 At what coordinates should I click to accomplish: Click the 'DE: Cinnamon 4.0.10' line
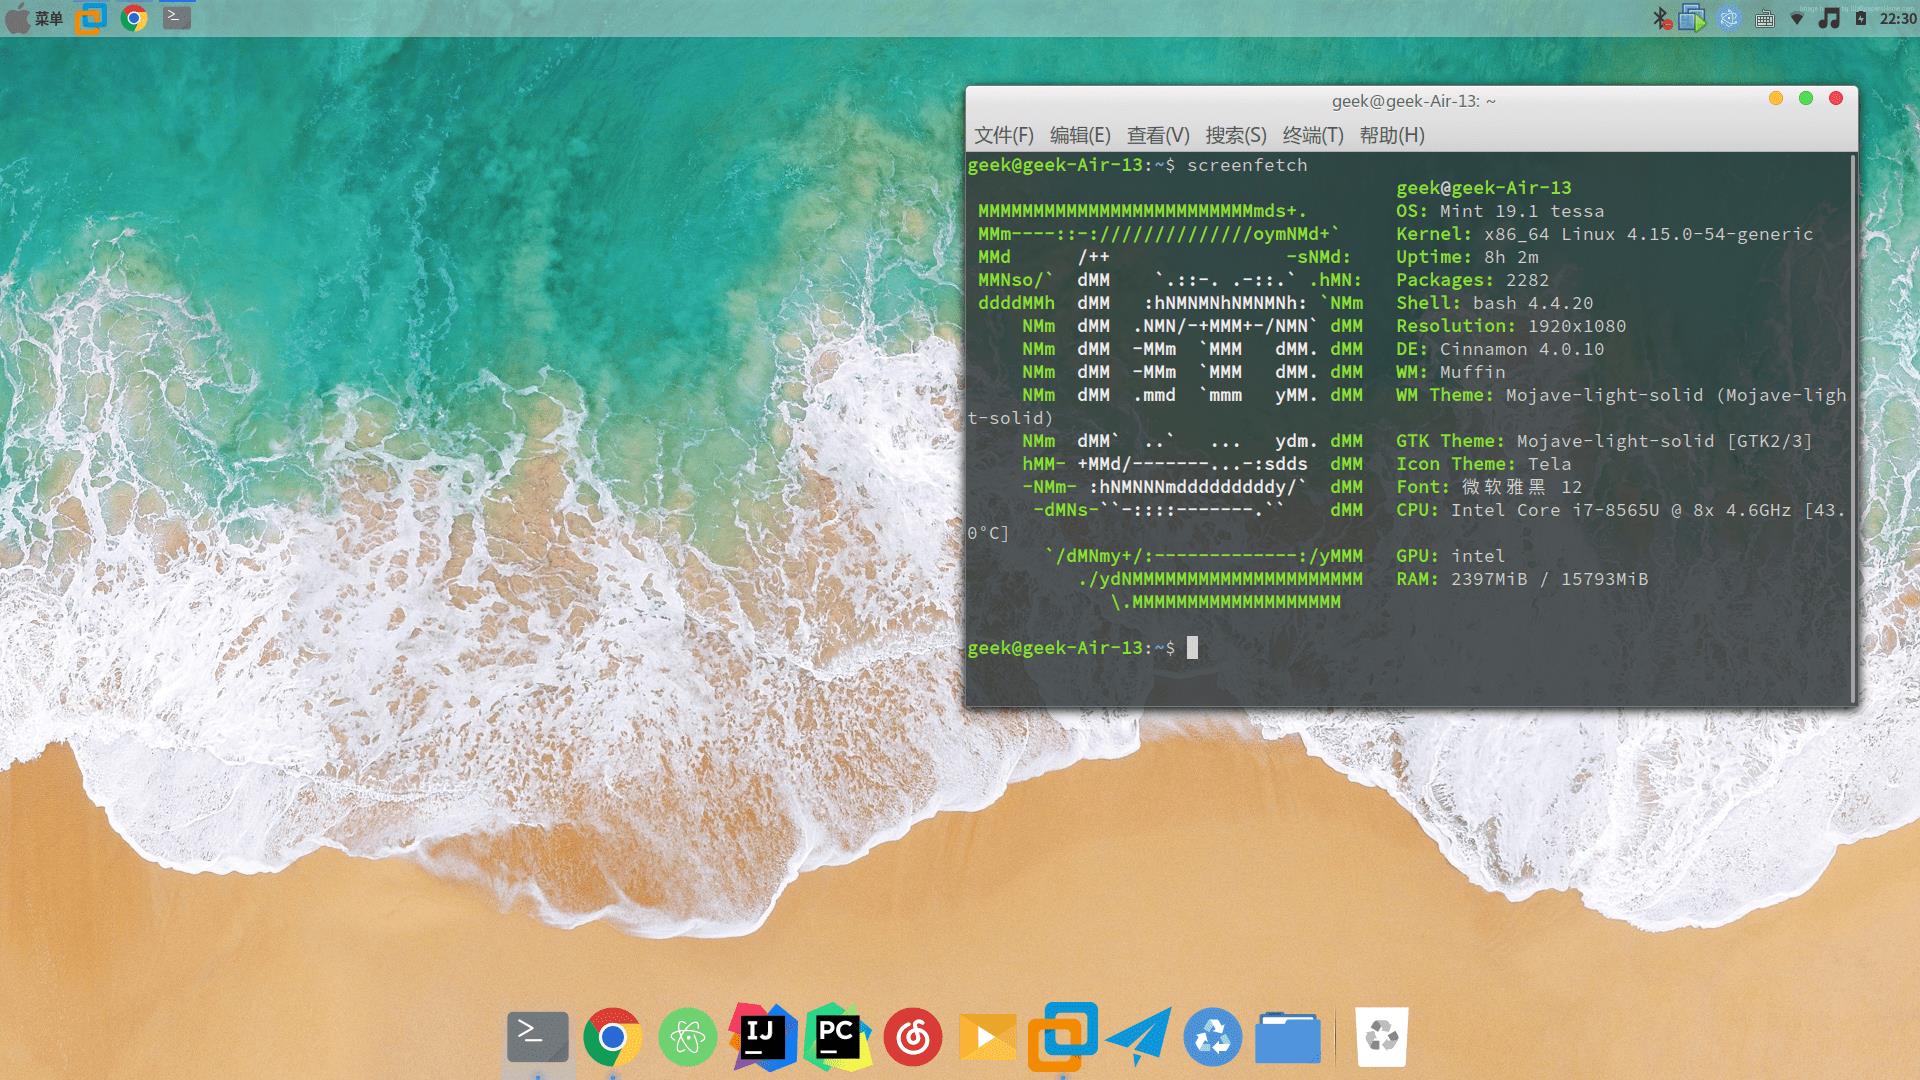[1500, 349]
